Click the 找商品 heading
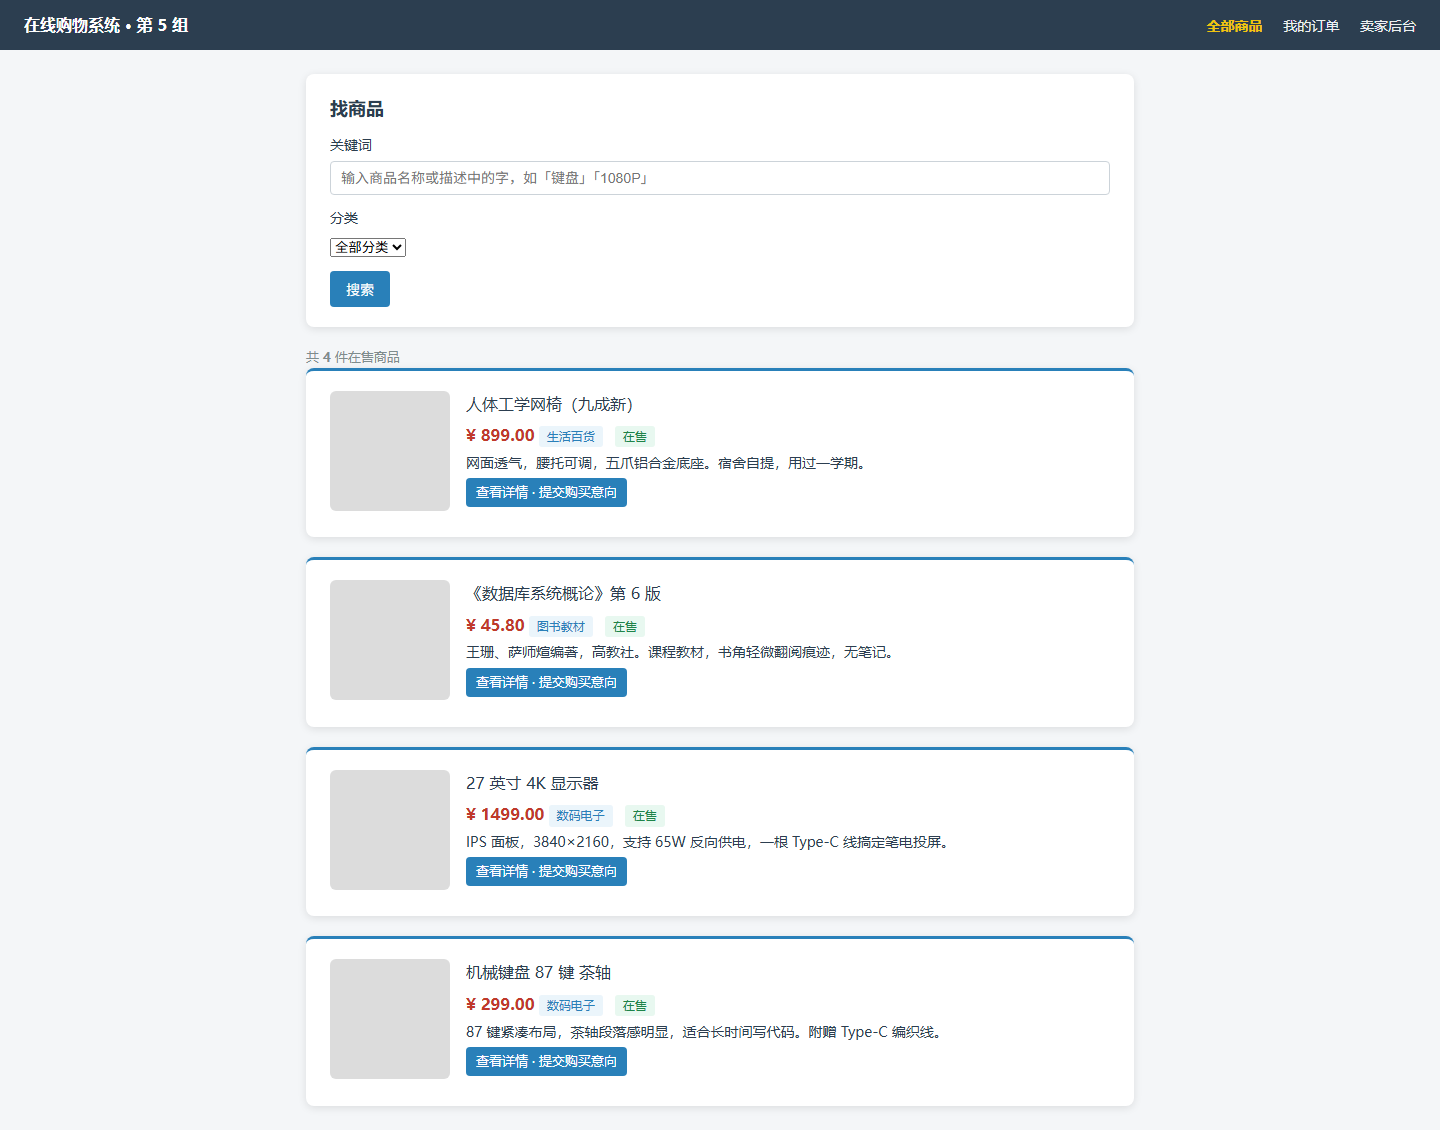Image resolution: width=1440 pixels, height=1130 pixels. coord(357,109)
